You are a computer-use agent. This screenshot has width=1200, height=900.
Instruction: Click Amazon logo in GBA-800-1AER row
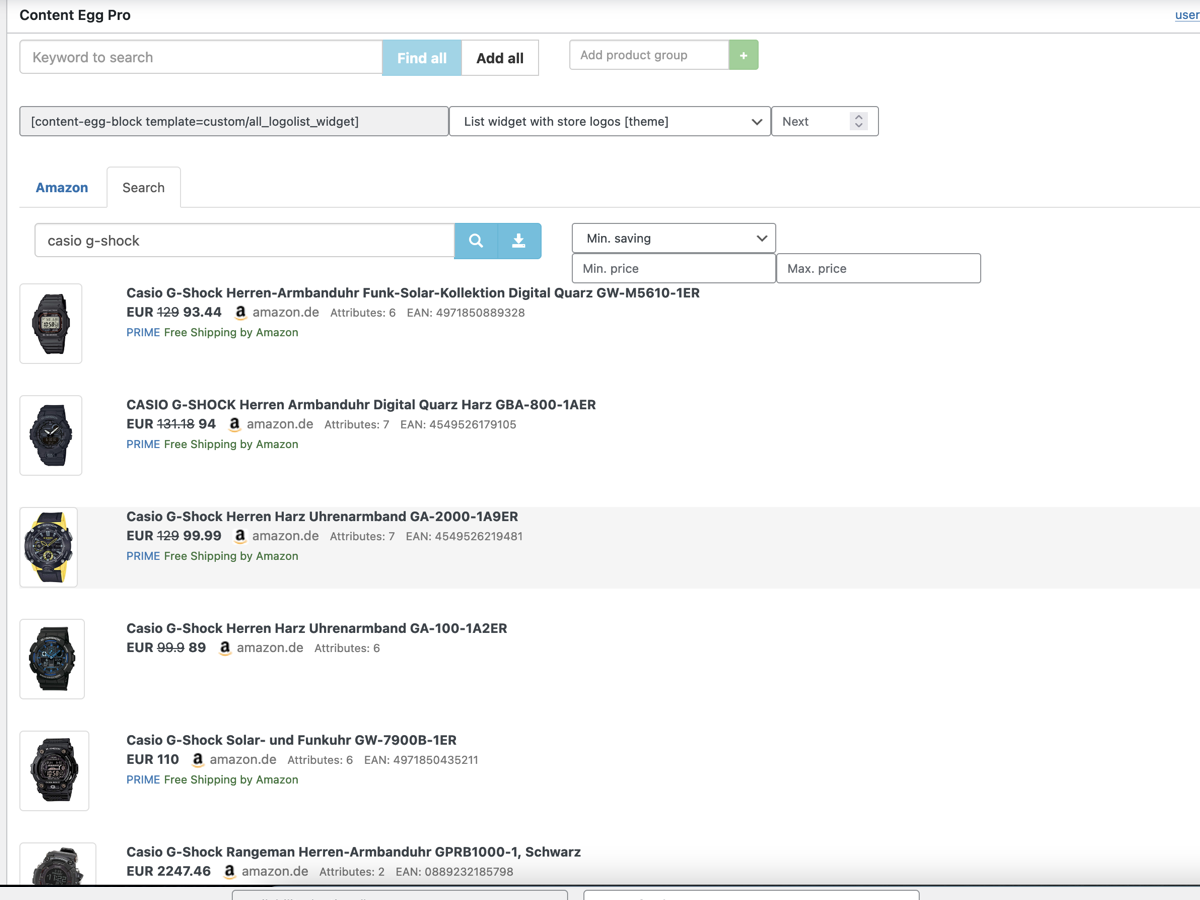tap(235, 424)
